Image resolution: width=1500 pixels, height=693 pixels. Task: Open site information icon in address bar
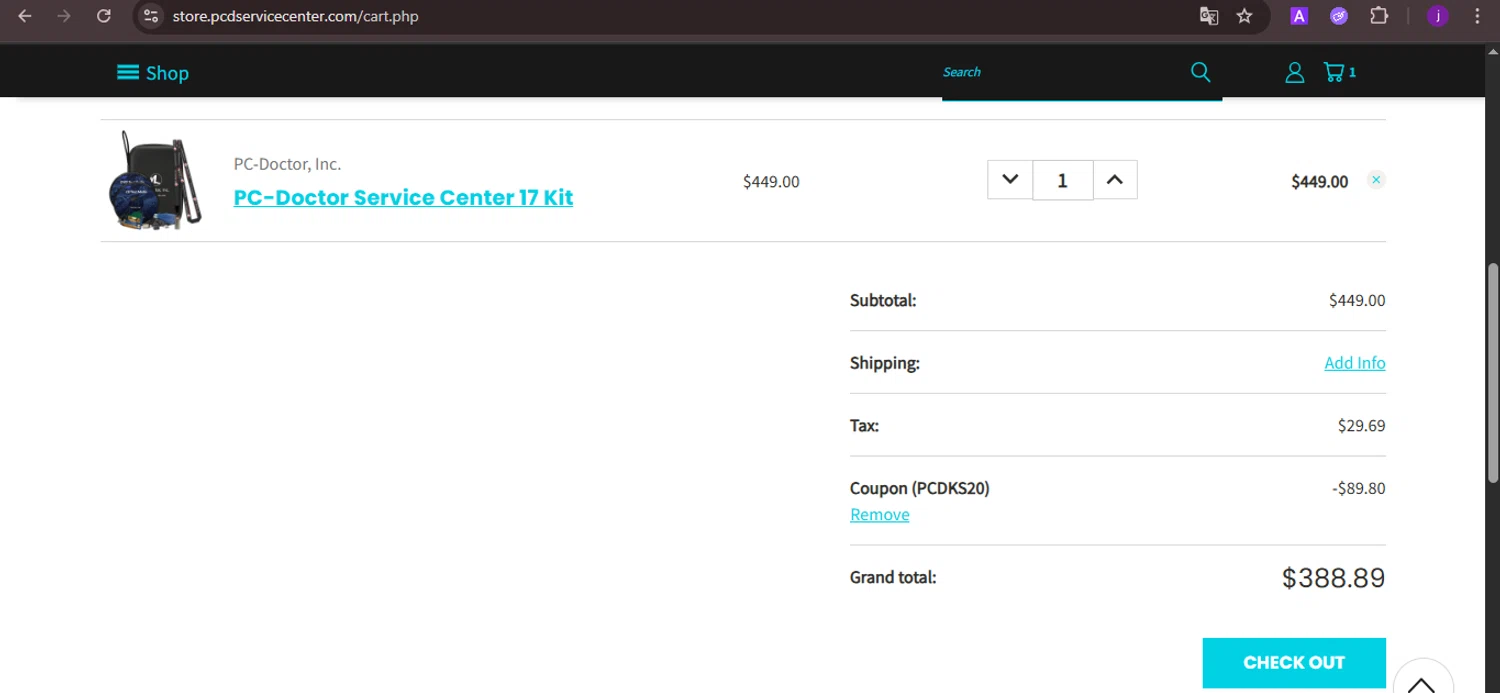click(151, 16)
